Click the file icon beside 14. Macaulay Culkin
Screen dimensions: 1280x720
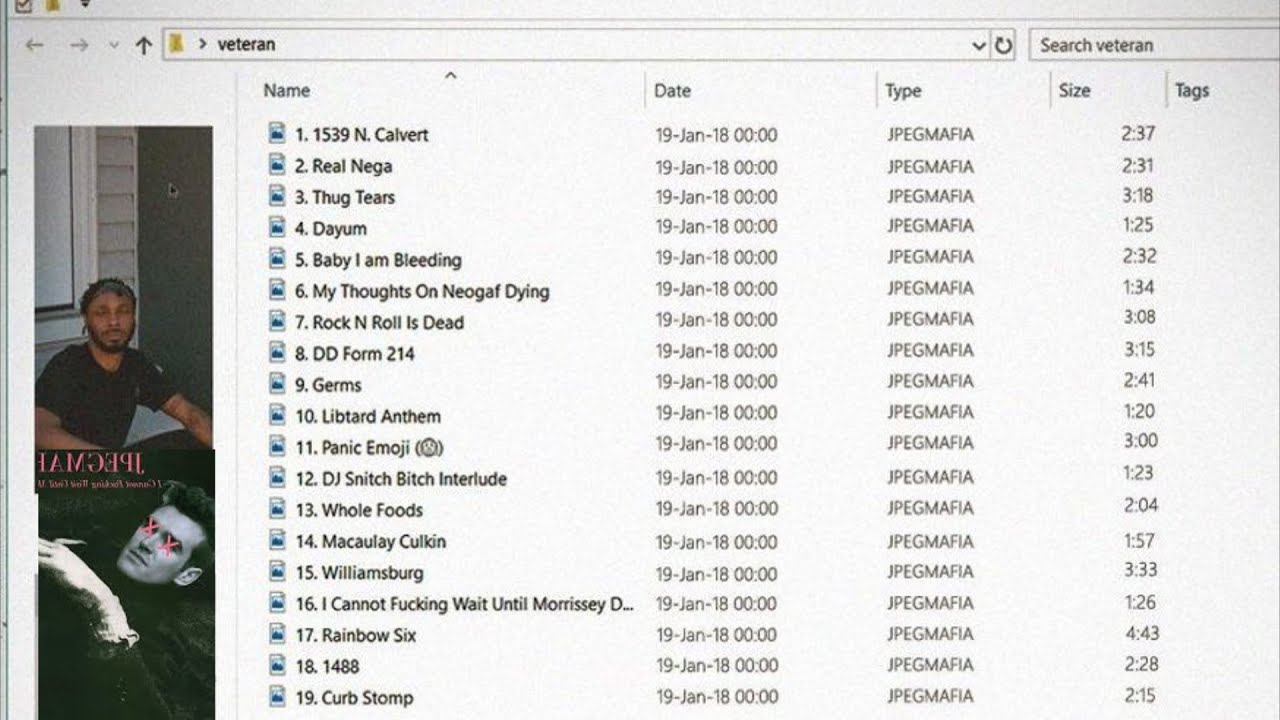(277, 540)
